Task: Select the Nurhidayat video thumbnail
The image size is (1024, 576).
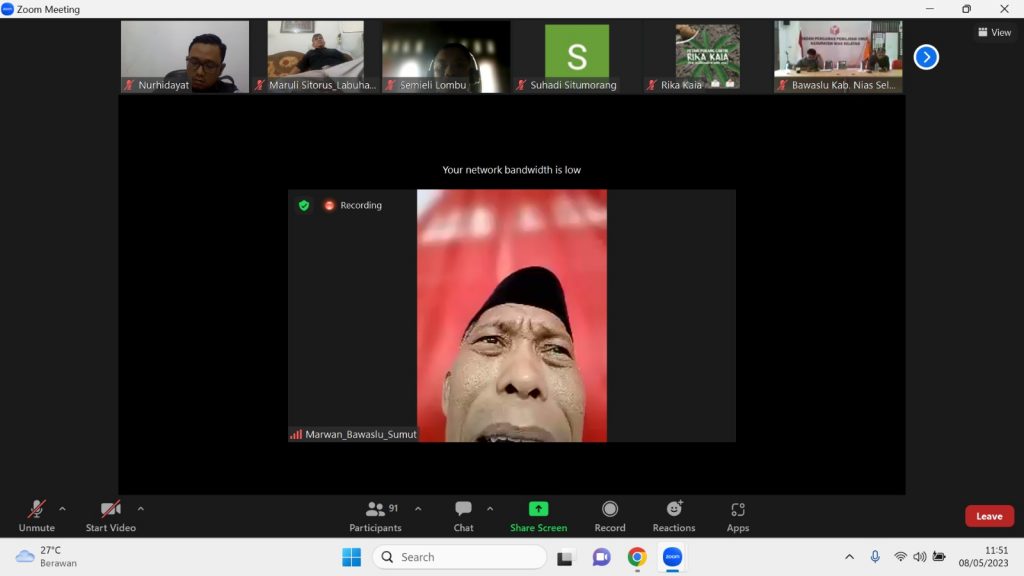Action: (x=185, y=57)
